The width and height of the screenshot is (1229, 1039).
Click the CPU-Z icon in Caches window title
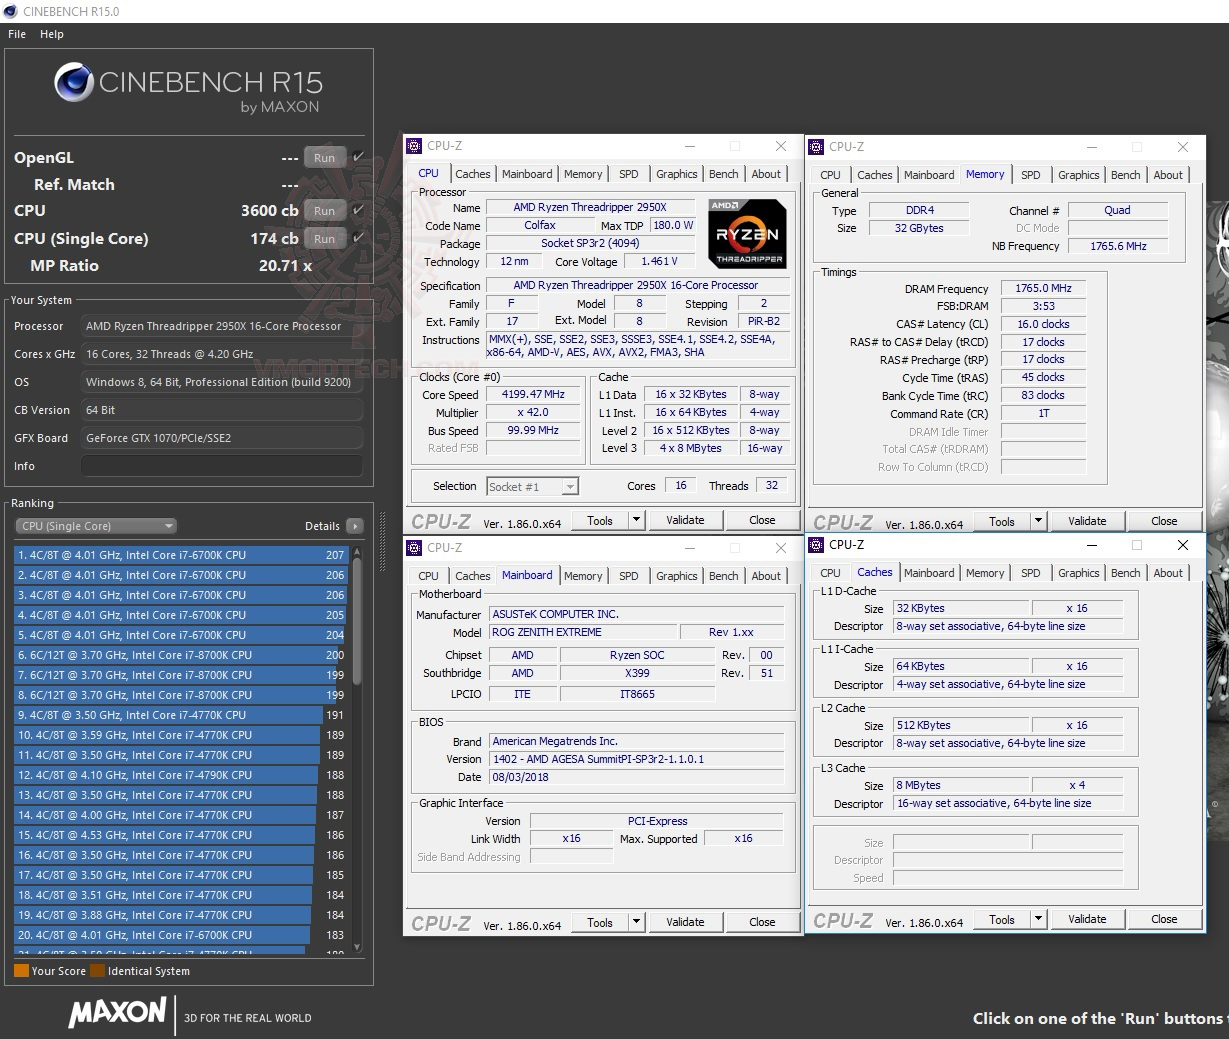pos(816,545)
